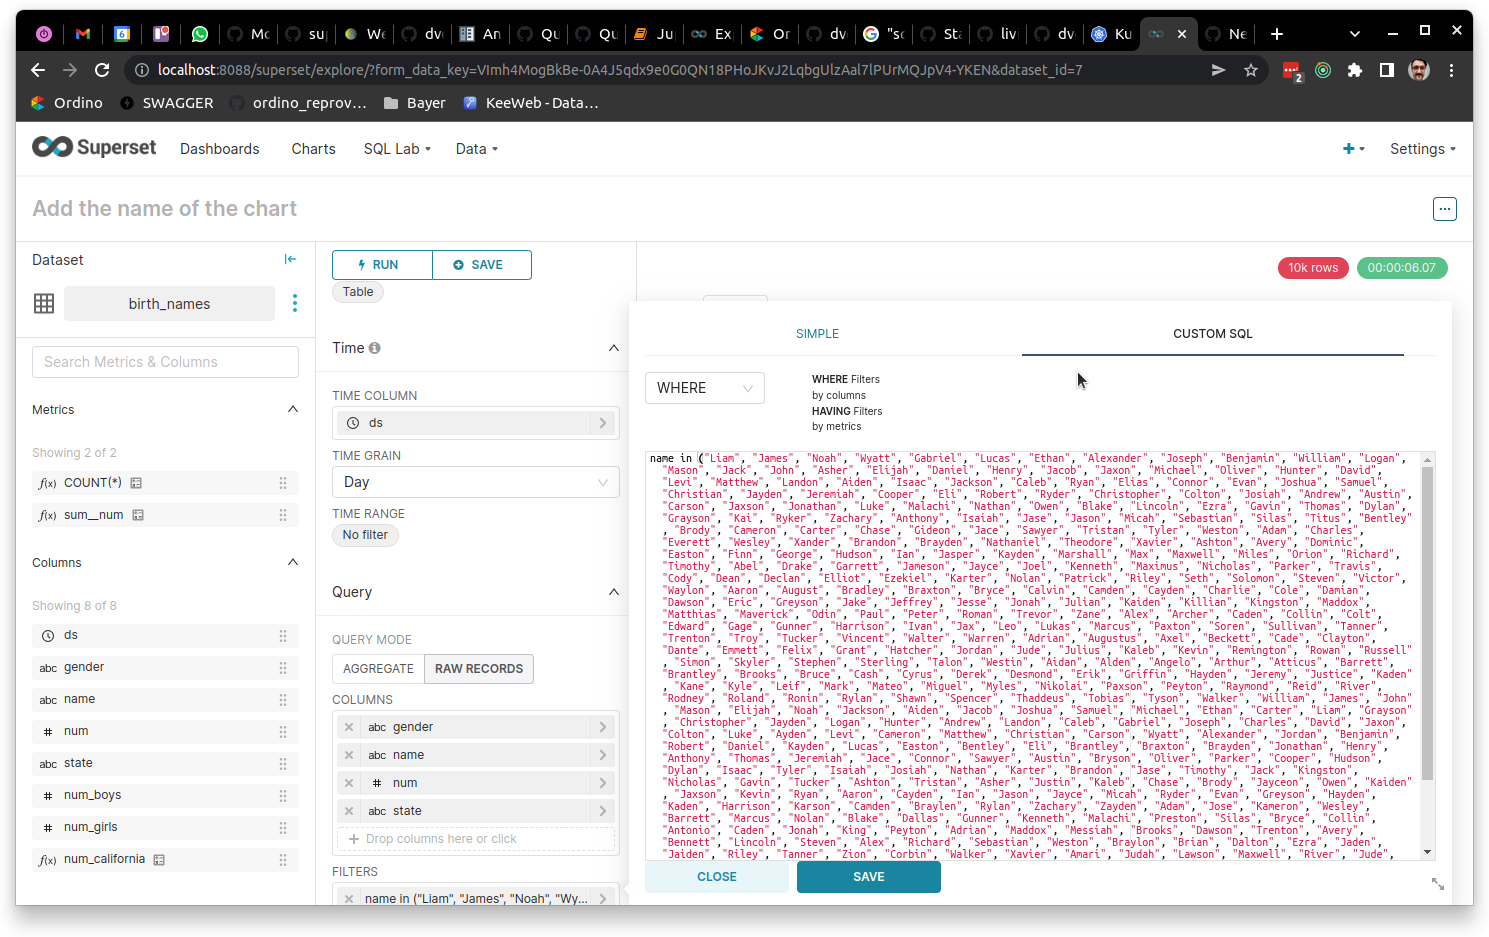Click the icon next to num_california
The height and width of the screenshot is (937, 1489).
click(x=159, y=859)
